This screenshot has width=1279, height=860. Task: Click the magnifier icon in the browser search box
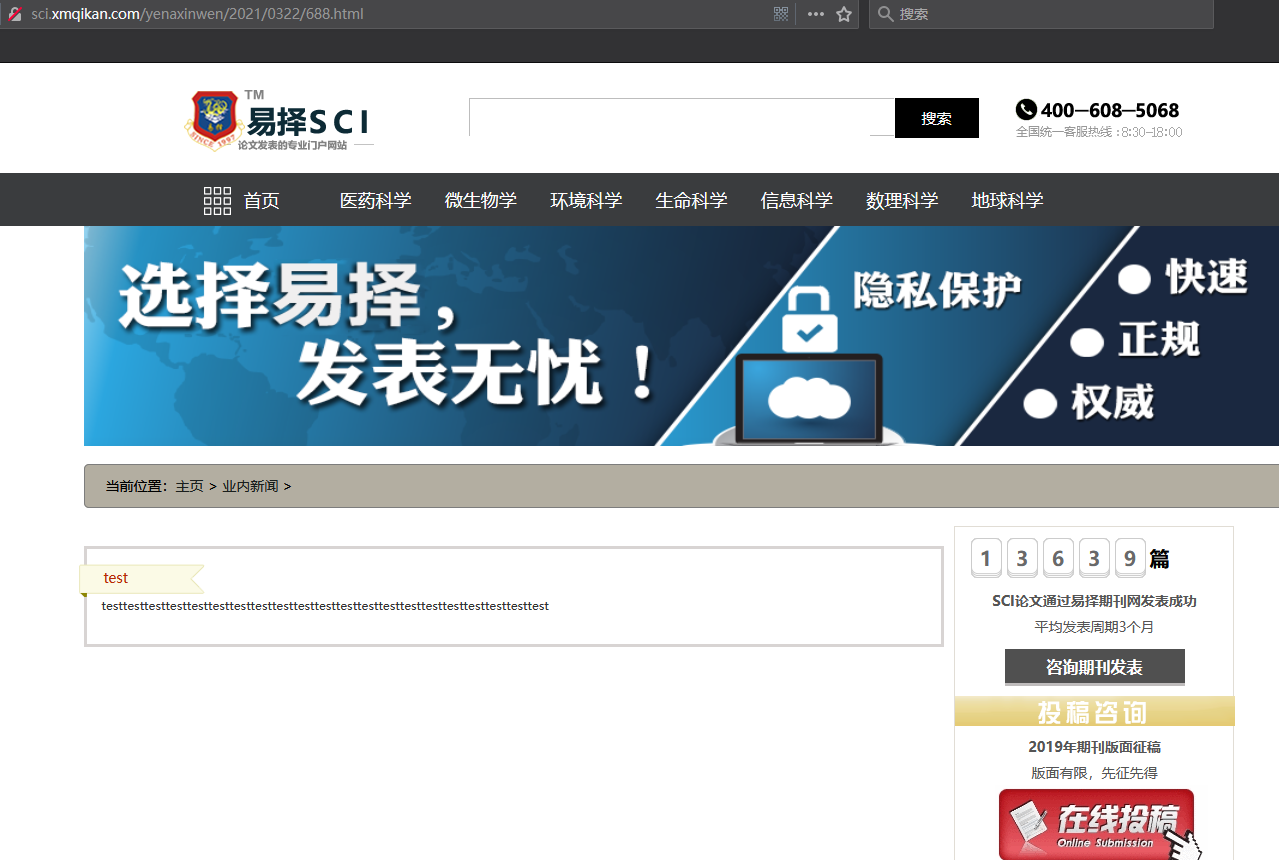[x=885, y=14]
